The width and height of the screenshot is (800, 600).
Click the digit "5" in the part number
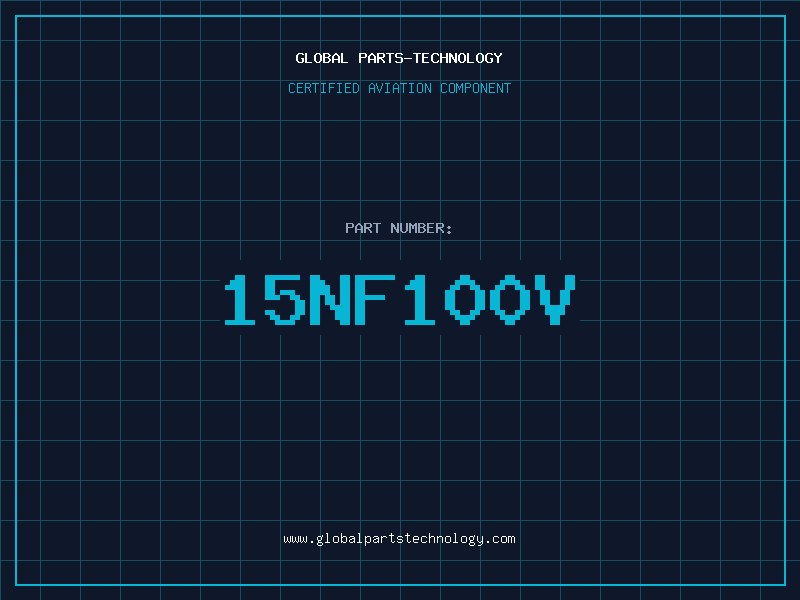click(x=285, y=300)
